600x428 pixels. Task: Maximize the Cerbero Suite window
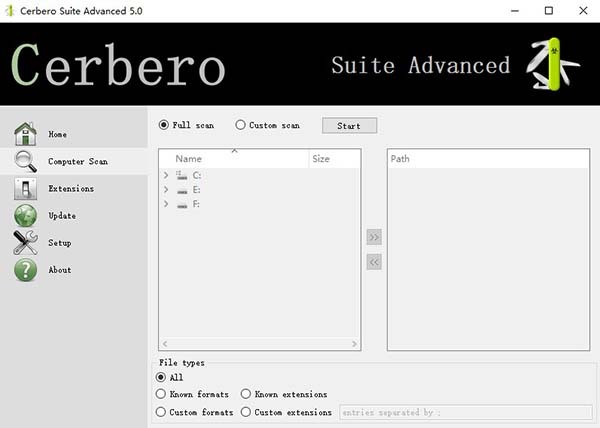(549, 11)
